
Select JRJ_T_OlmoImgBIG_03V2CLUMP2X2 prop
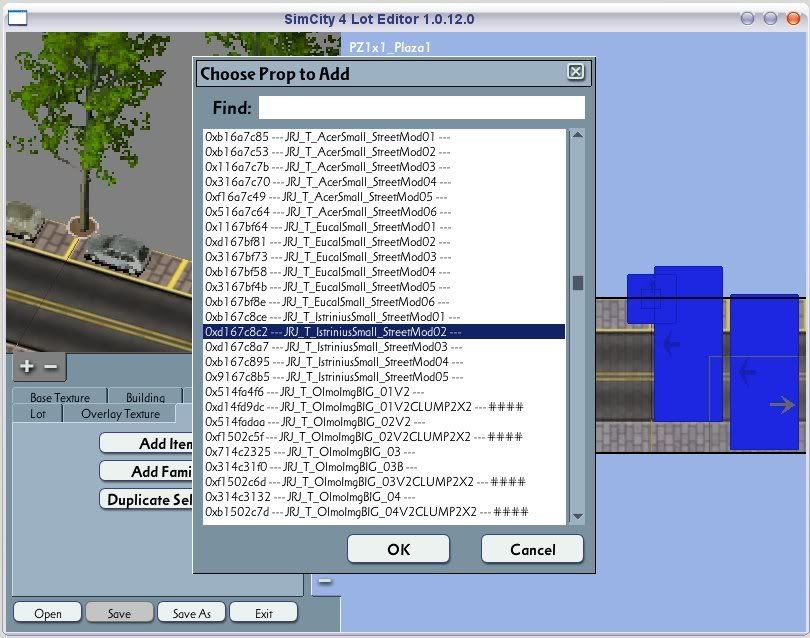tap(384, 481)
